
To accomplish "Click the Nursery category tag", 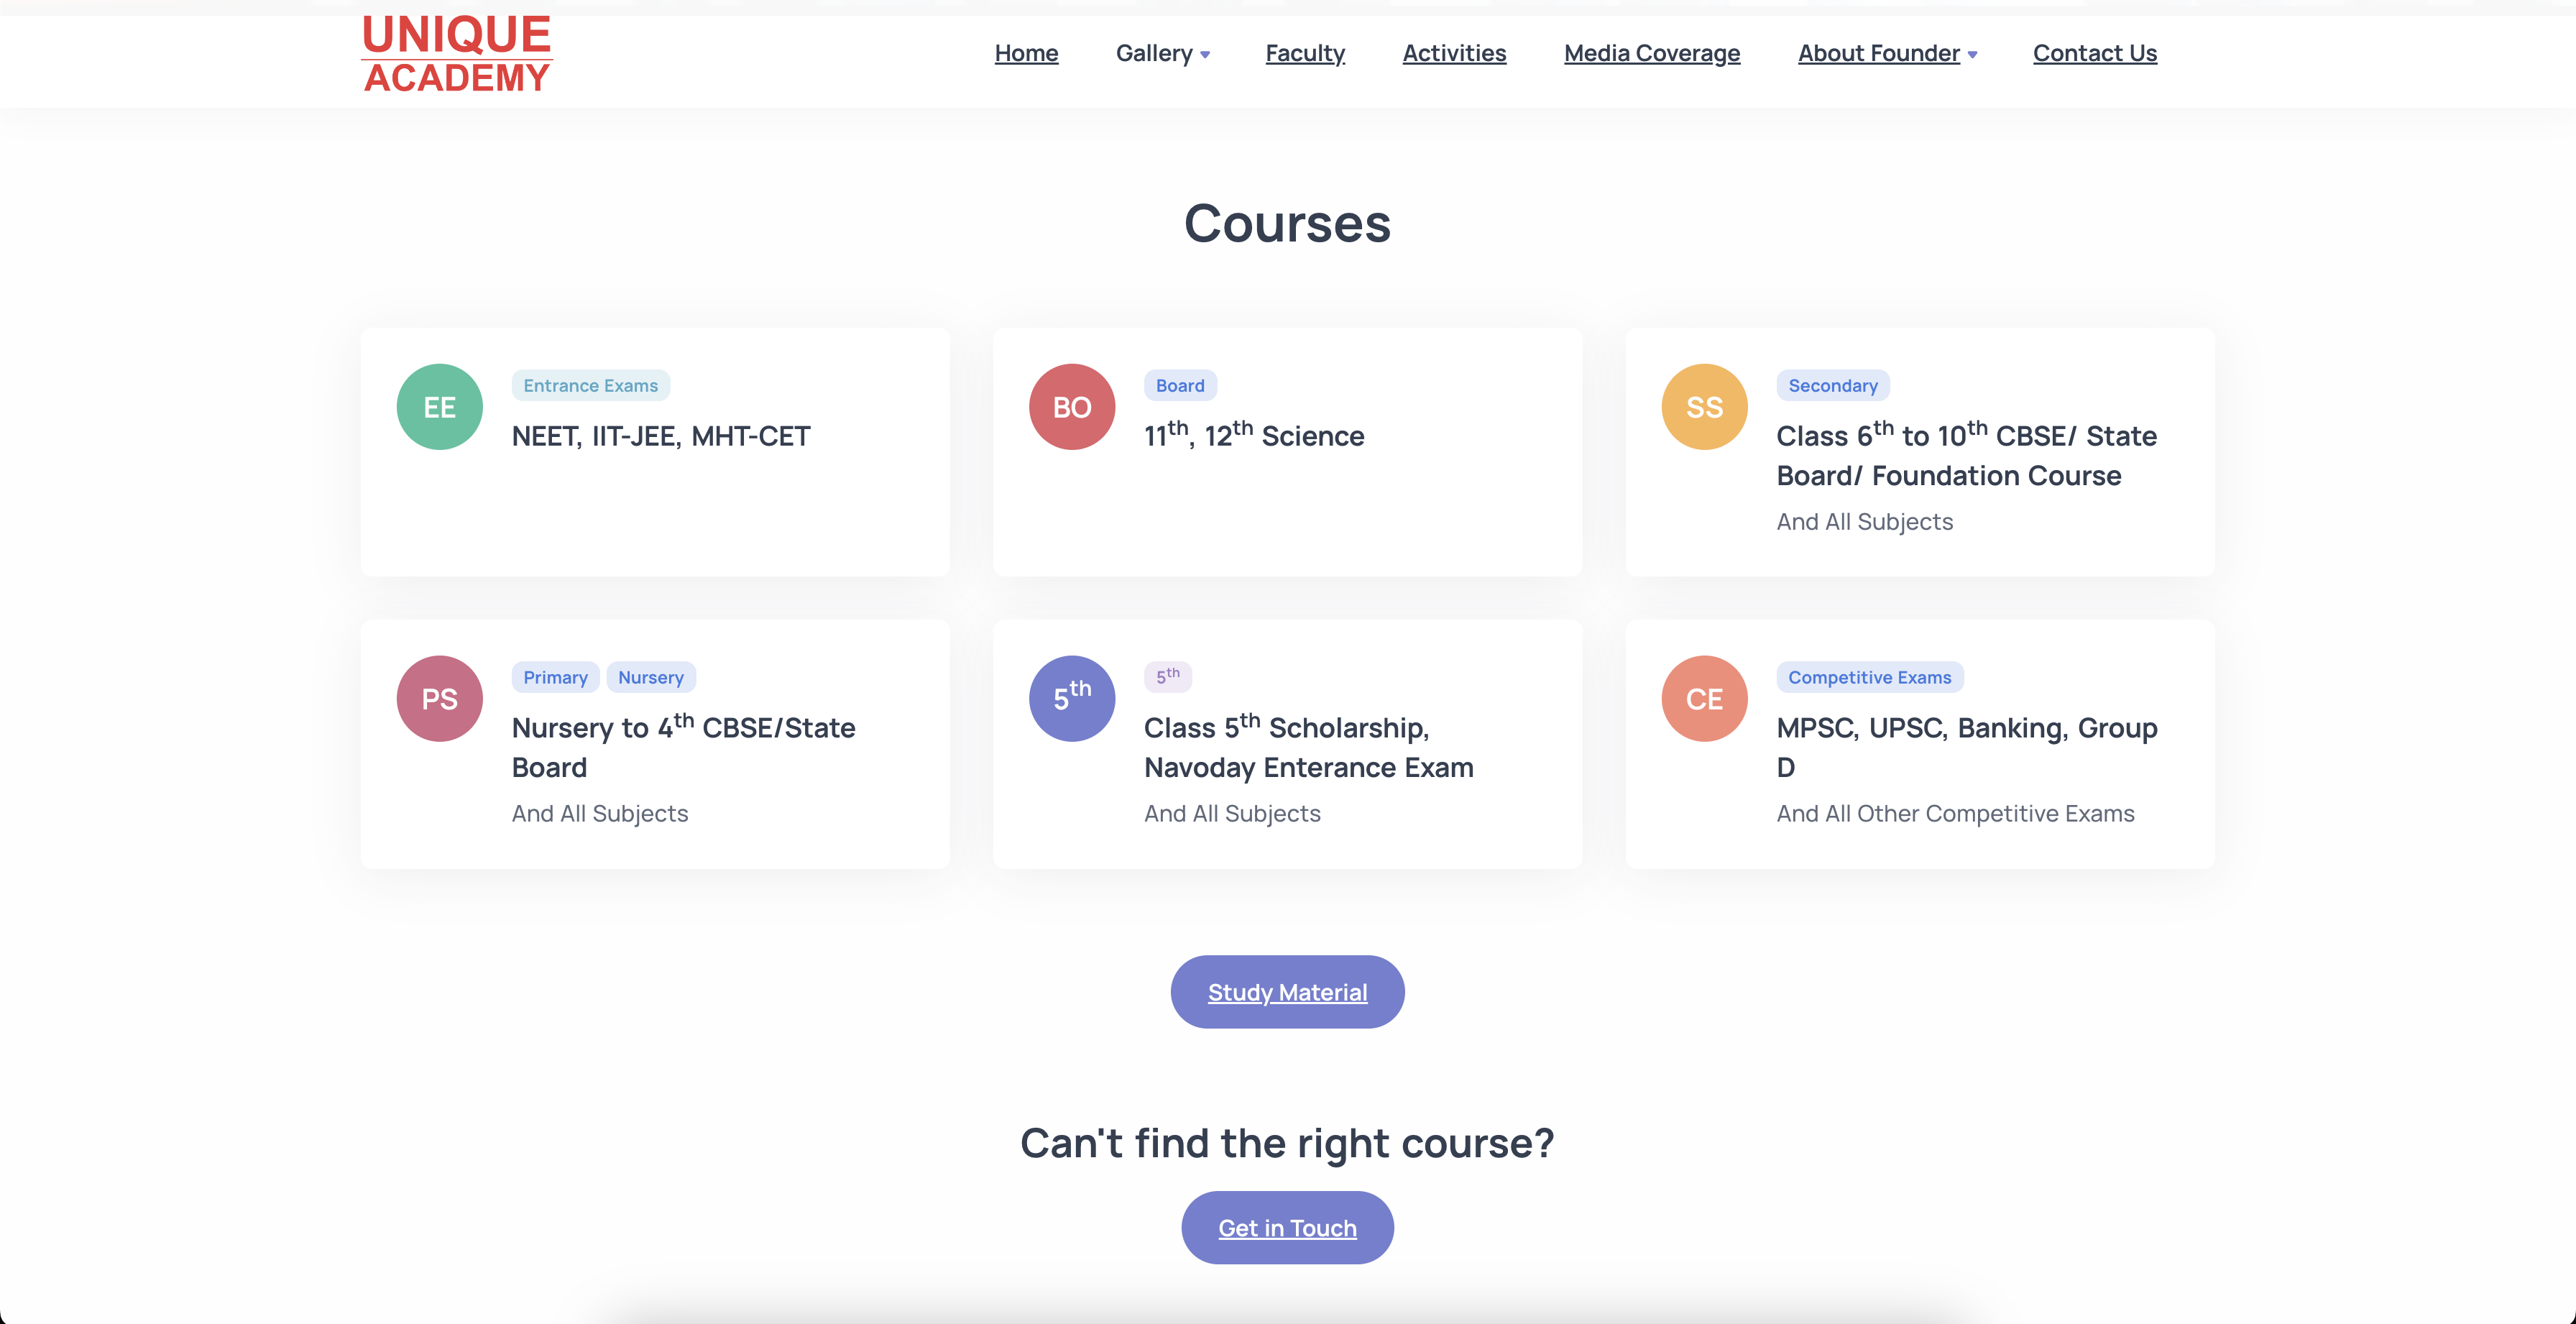I will 650,678.
